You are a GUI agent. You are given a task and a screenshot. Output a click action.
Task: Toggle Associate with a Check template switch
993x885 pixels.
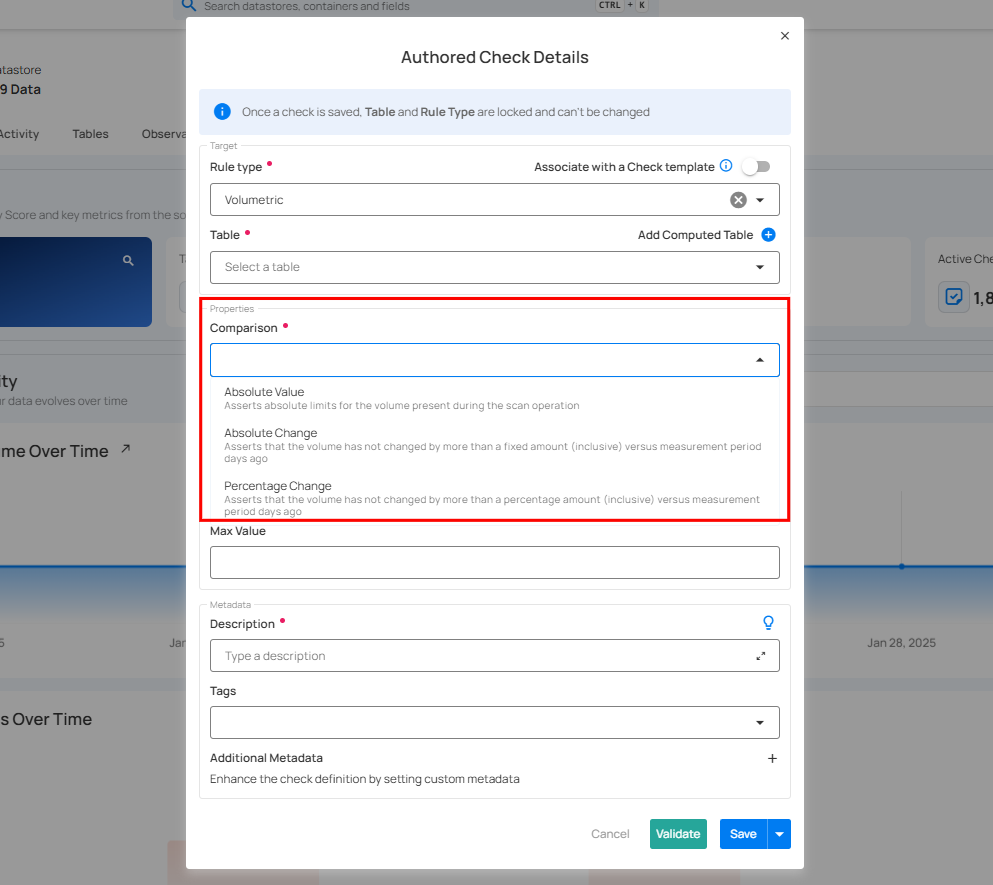756,167
